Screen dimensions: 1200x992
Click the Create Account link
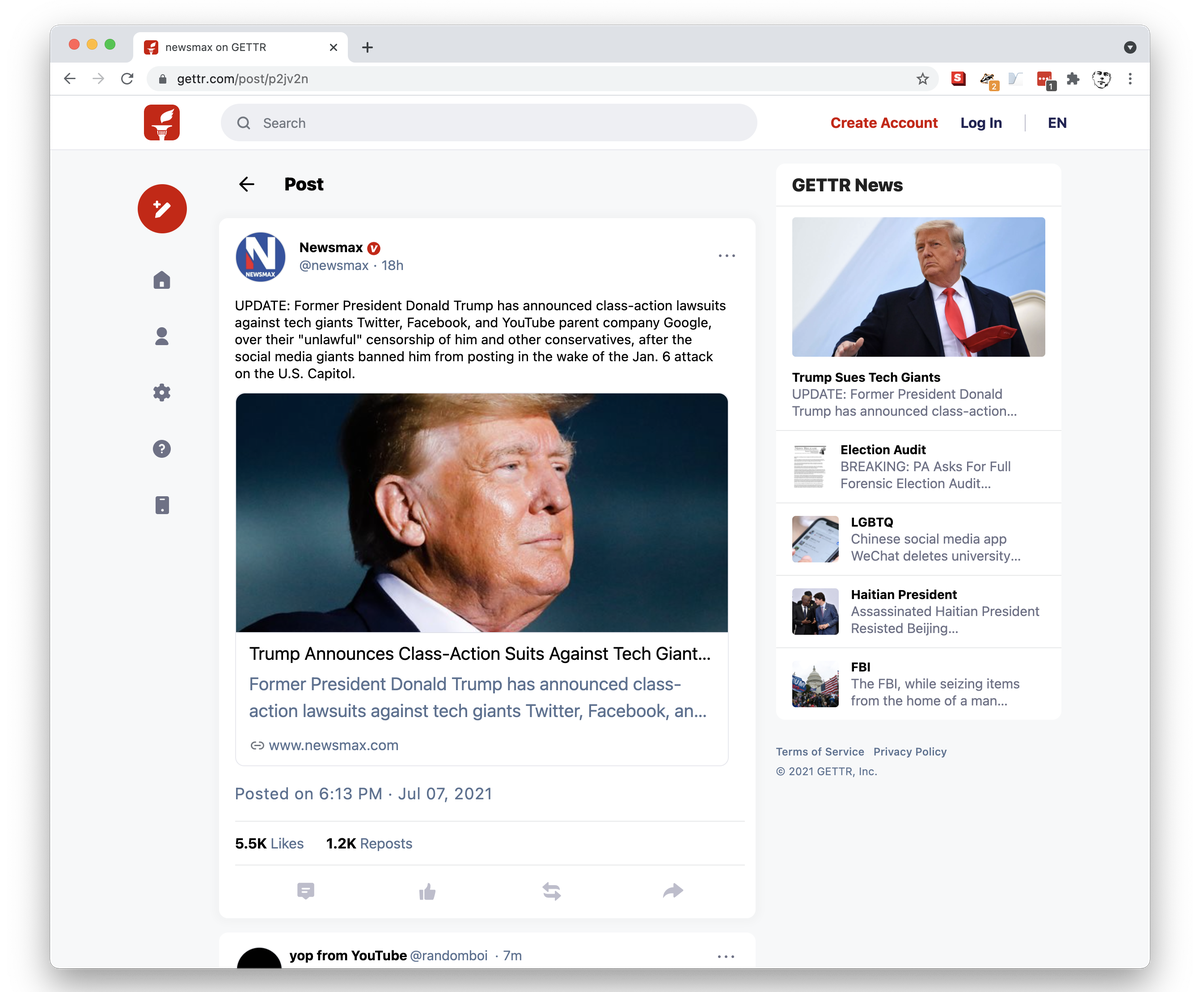click(884, 123)
